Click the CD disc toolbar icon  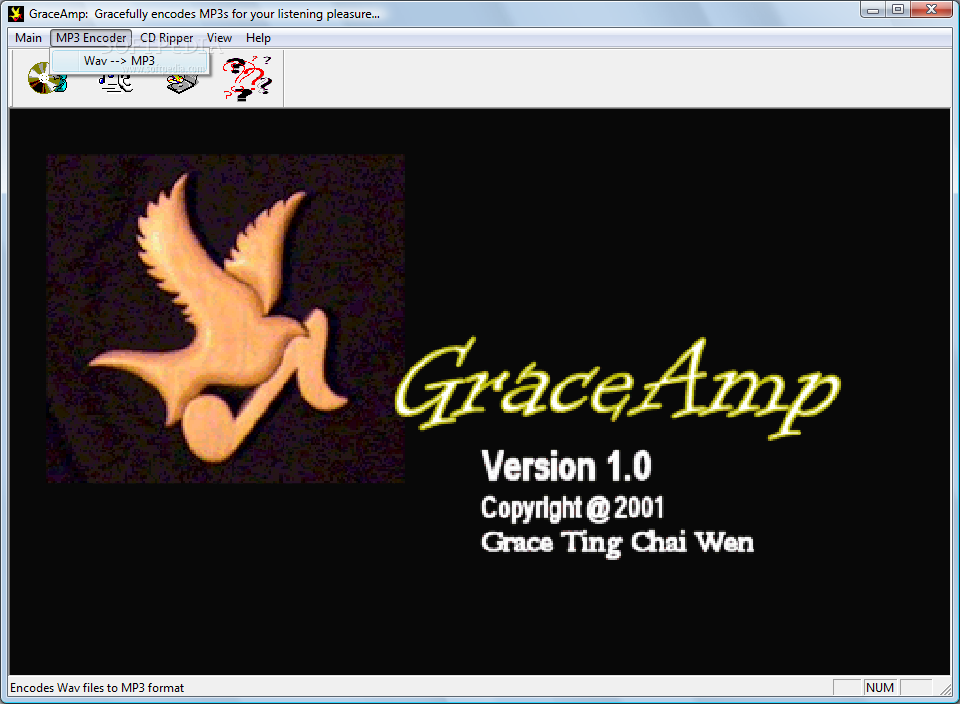[x=47, y=78]
